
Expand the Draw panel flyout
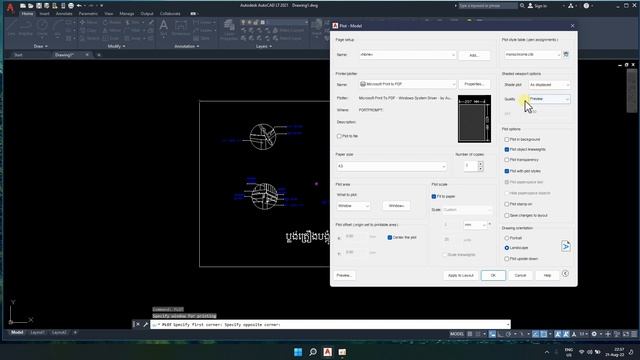pos(41,47)
